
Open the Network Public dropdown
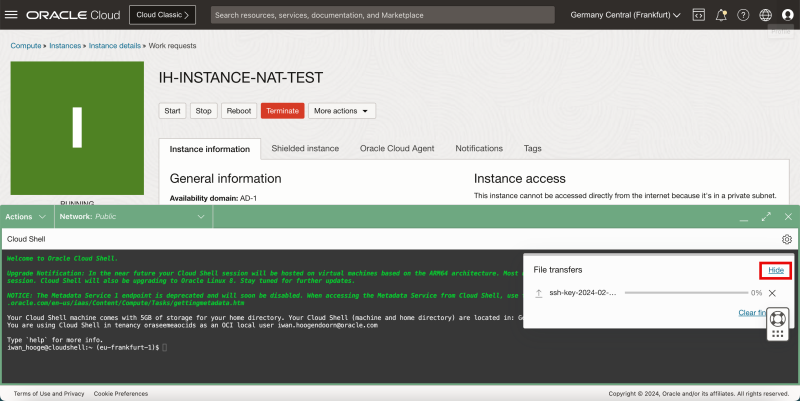[132, 217]
